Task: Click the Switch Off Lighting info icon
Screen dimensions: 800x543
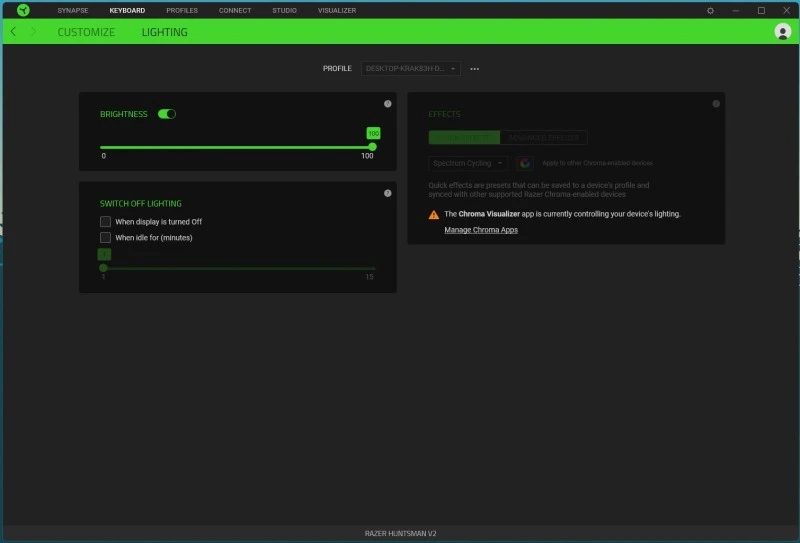Action: click(387, 193)
